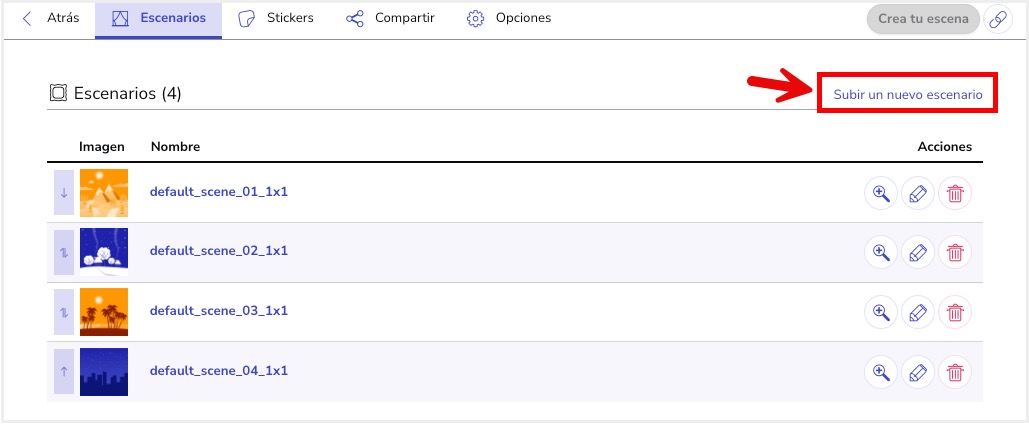Move default_scene_04_1x1 up with arrow
Screen dimensions: 1029x424
coord(64,371)
